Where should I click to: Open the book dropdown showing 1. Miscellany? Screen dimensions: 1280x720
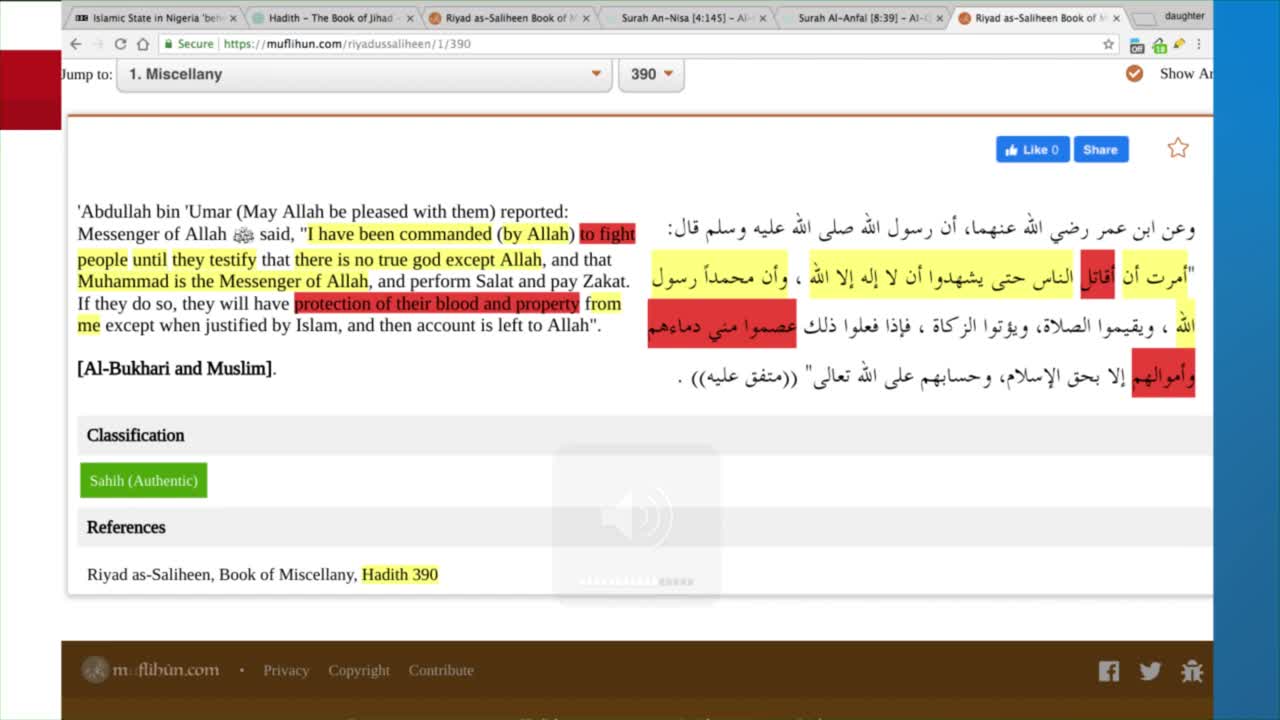click(364, 74)
